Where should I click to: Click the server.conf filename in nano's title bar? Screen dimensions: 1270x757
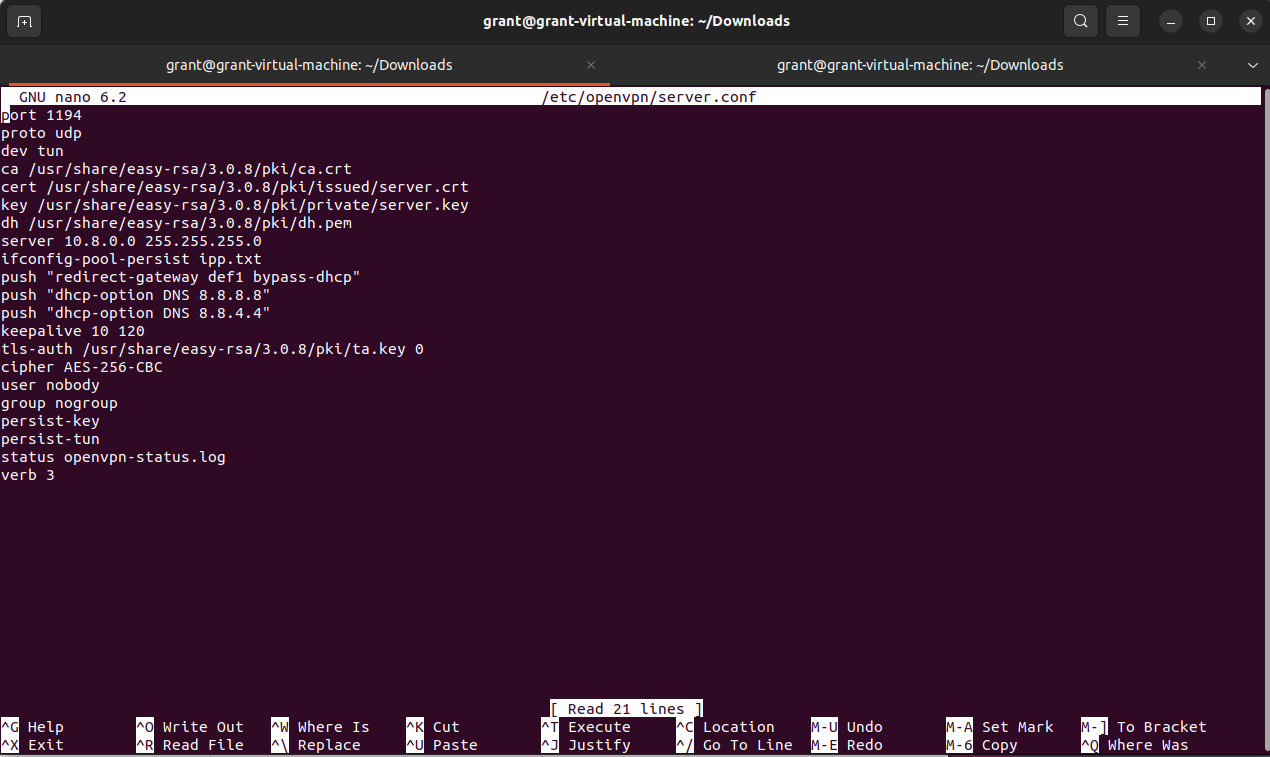point(648,96)
